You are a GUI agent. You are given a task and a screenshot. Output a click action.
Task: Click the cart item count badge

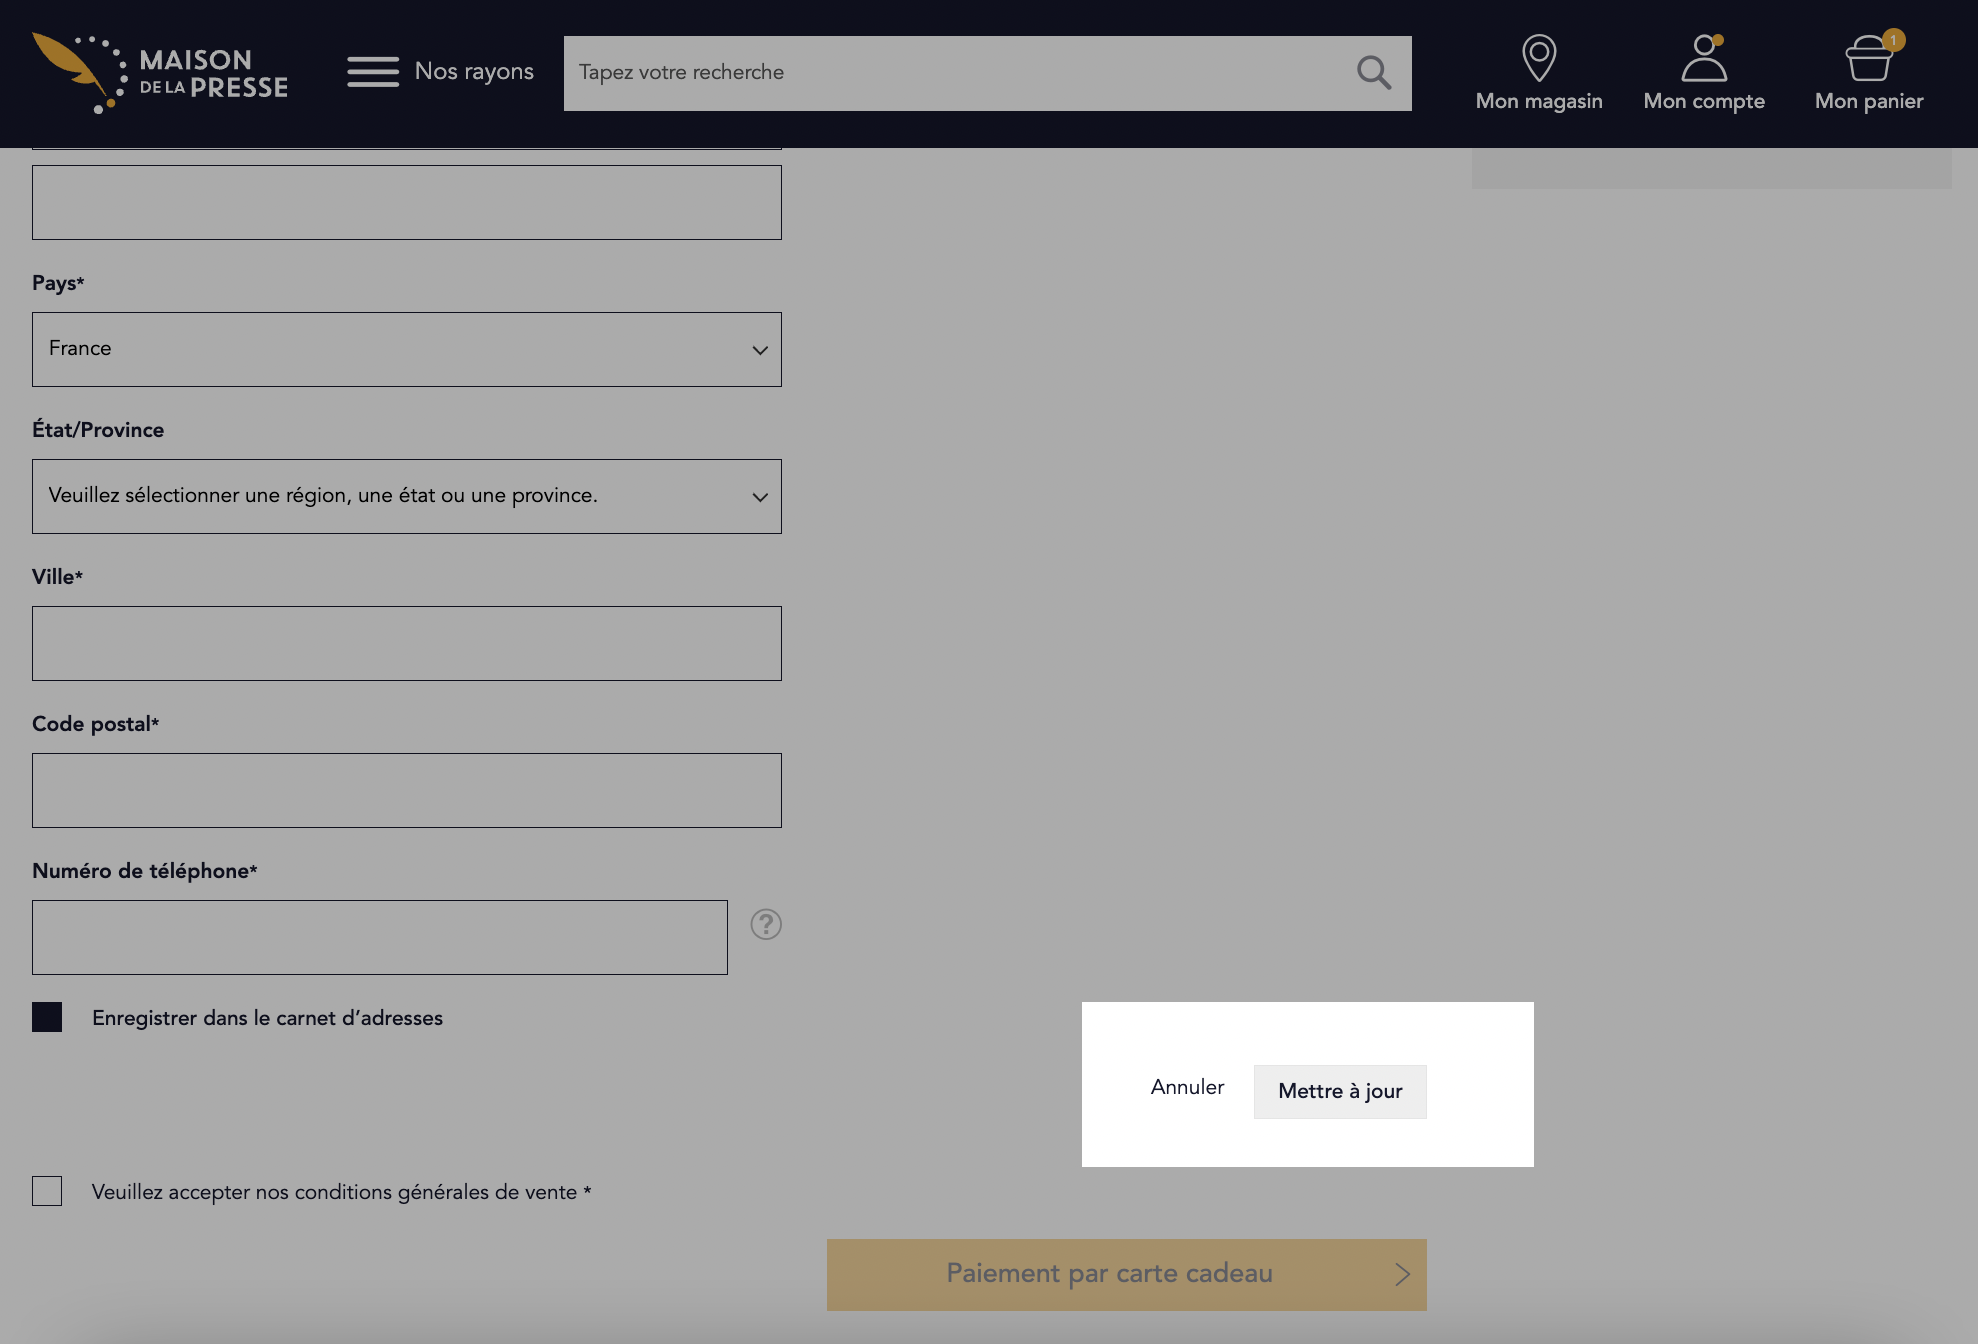[x=1893, y=40]
